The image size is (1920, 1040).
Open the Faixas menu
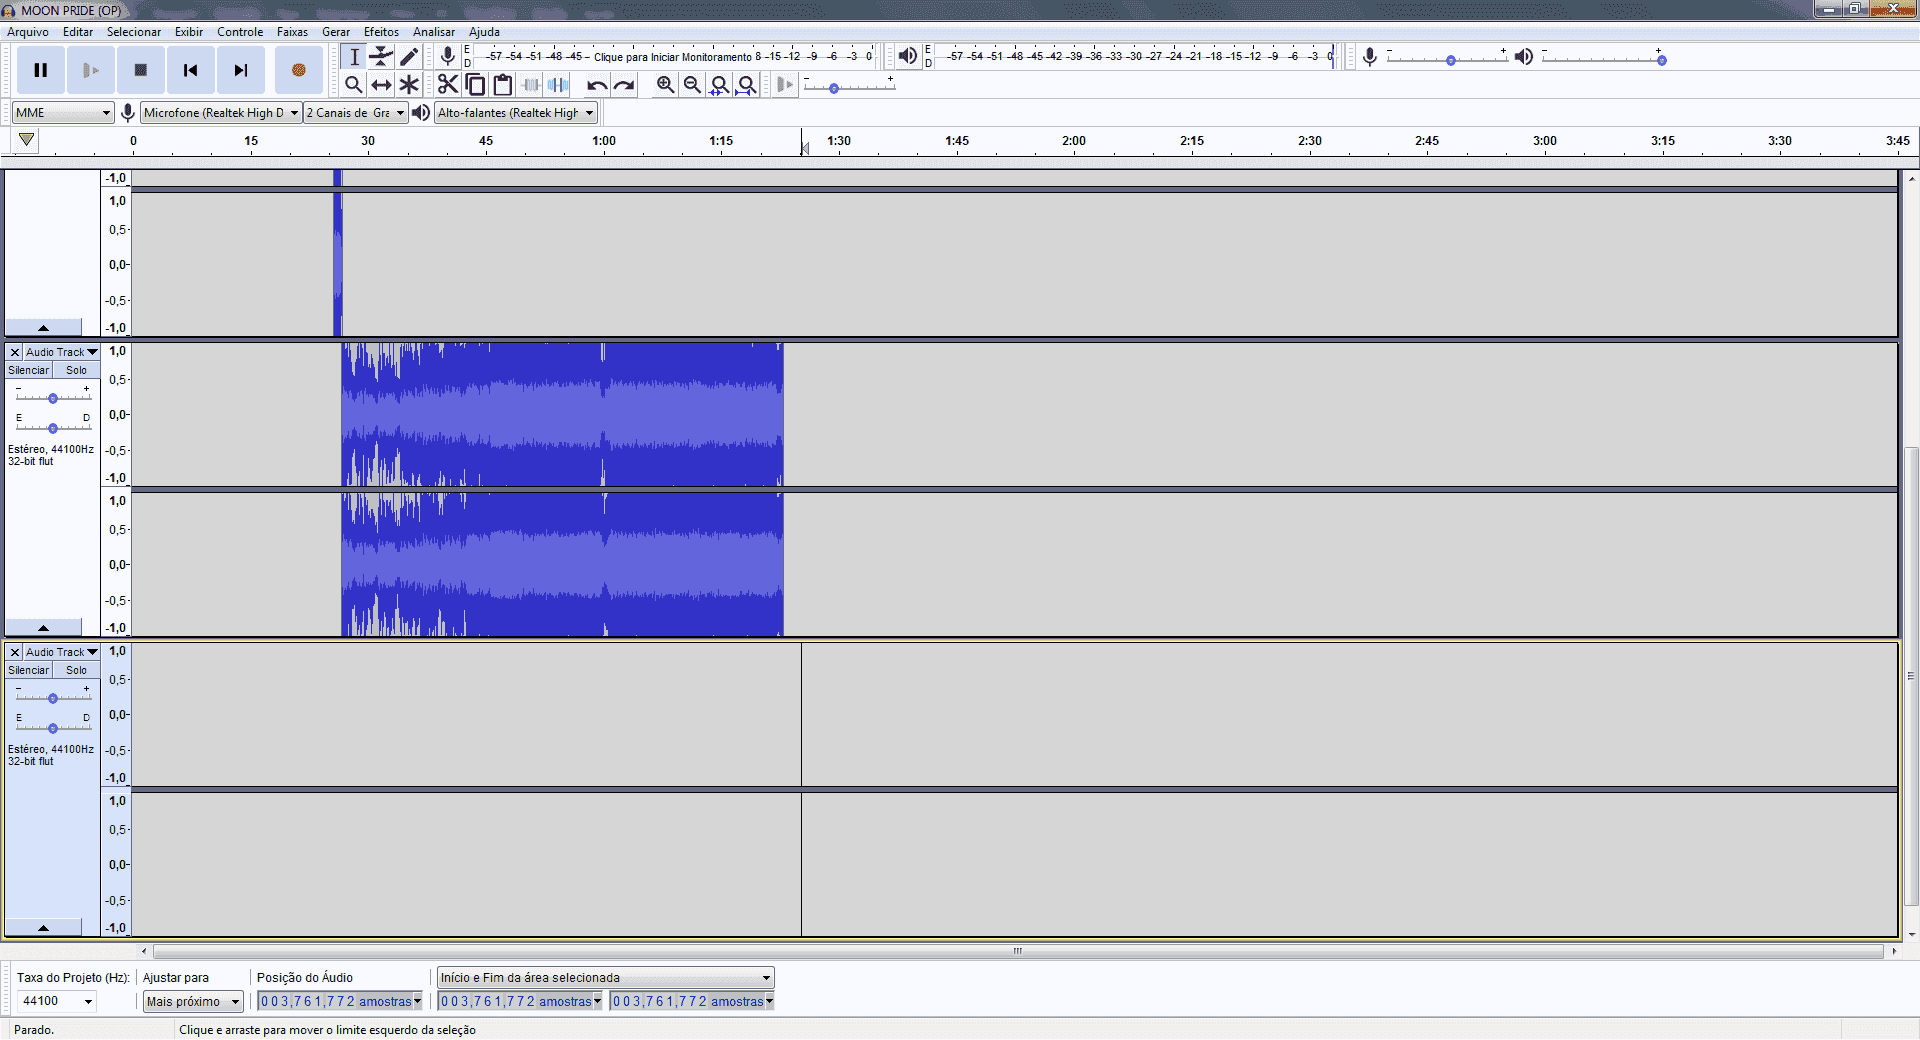[292, 32]
